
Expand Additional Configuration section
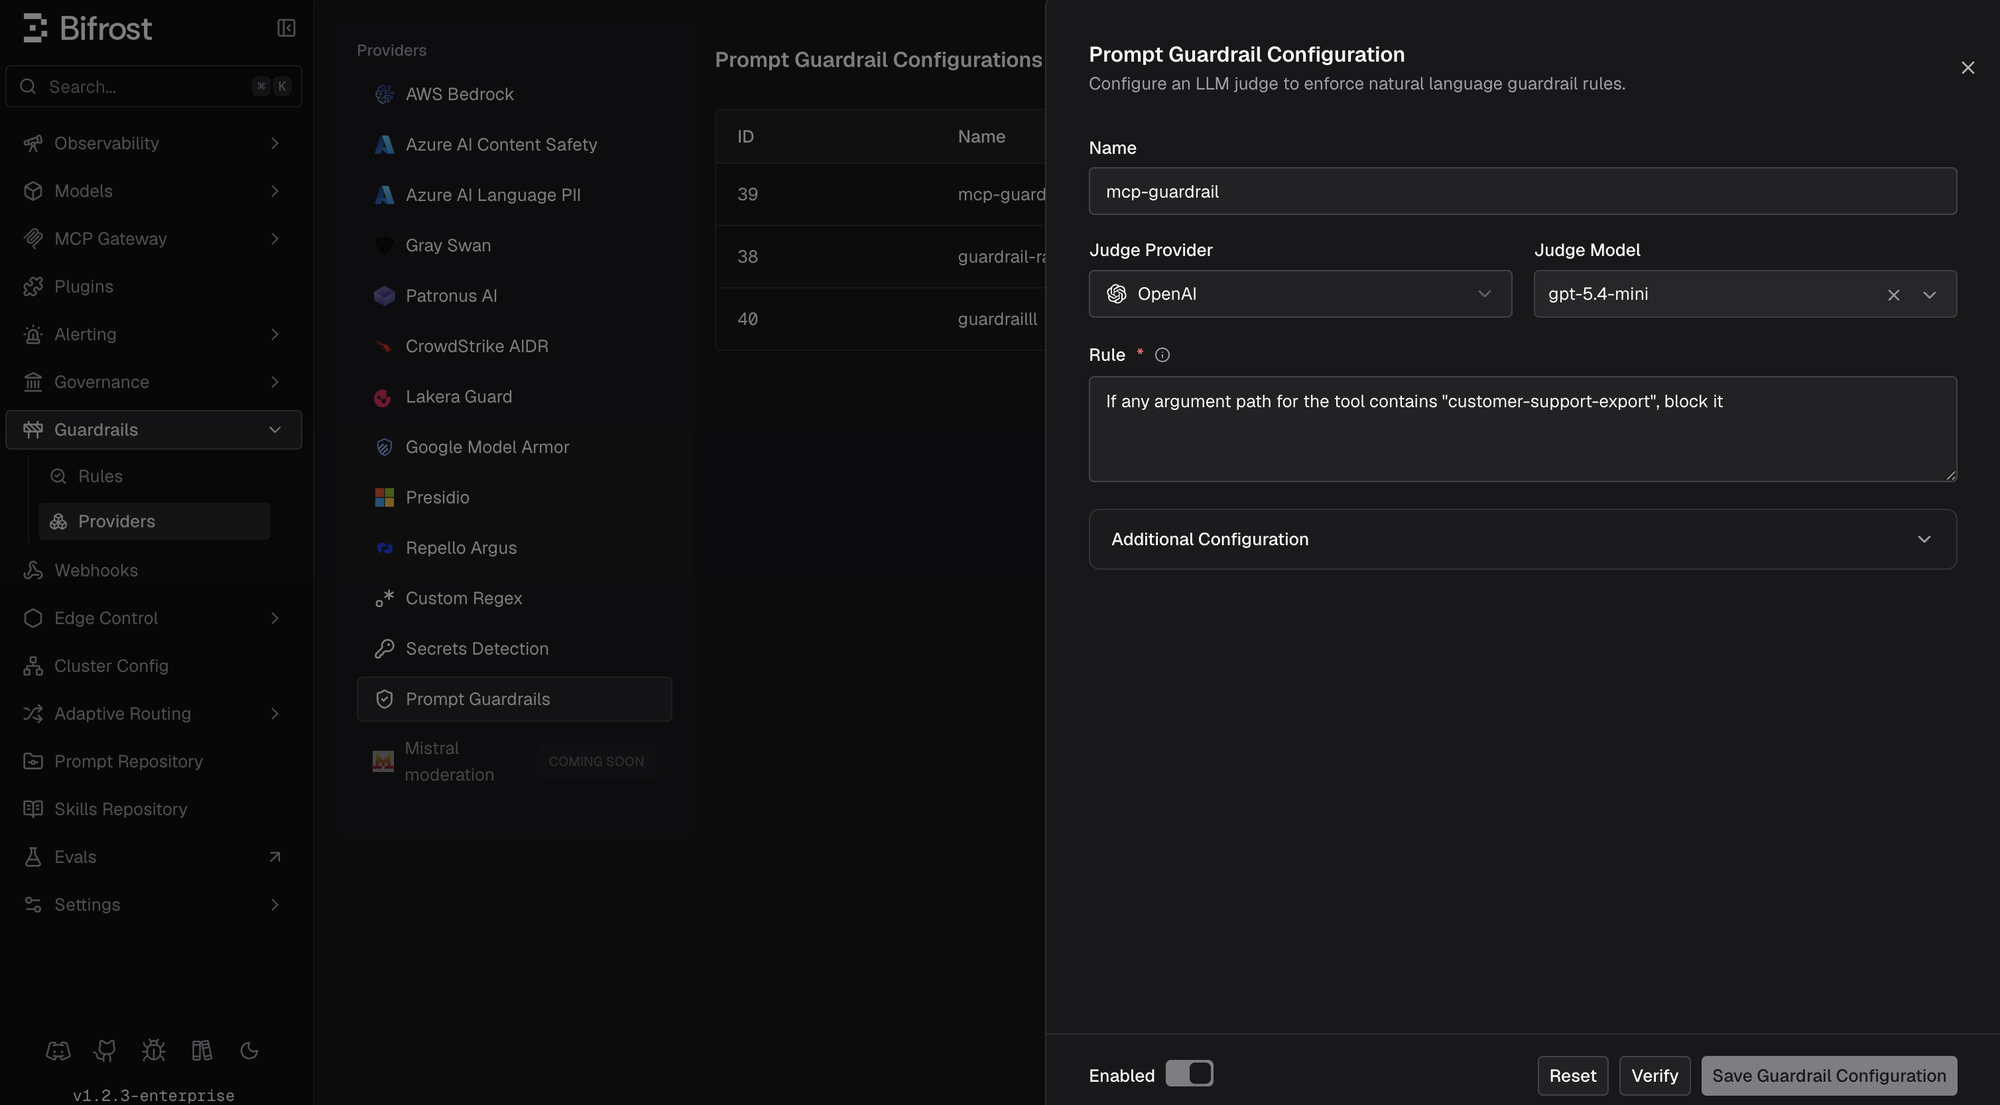point(1522,539)
